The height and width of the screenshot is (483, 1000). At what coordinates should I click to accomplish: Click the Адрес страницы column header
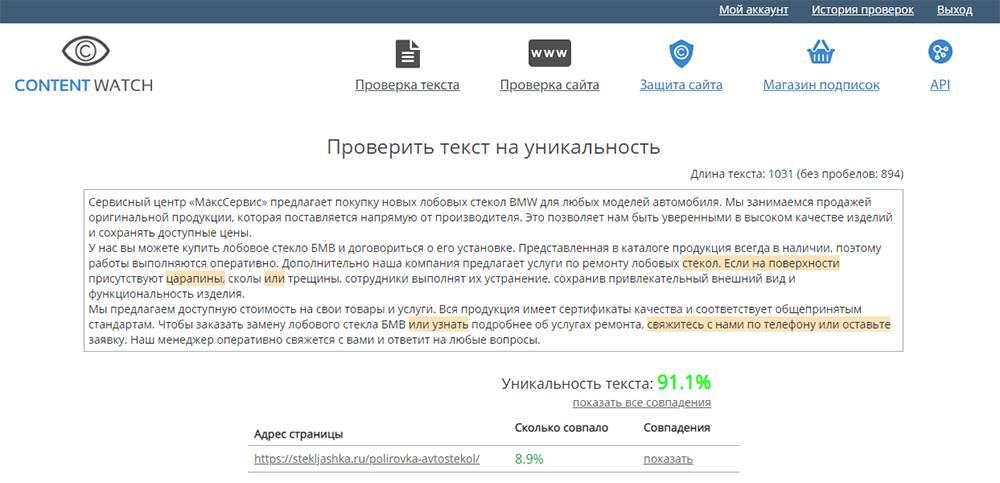point(298,435)
